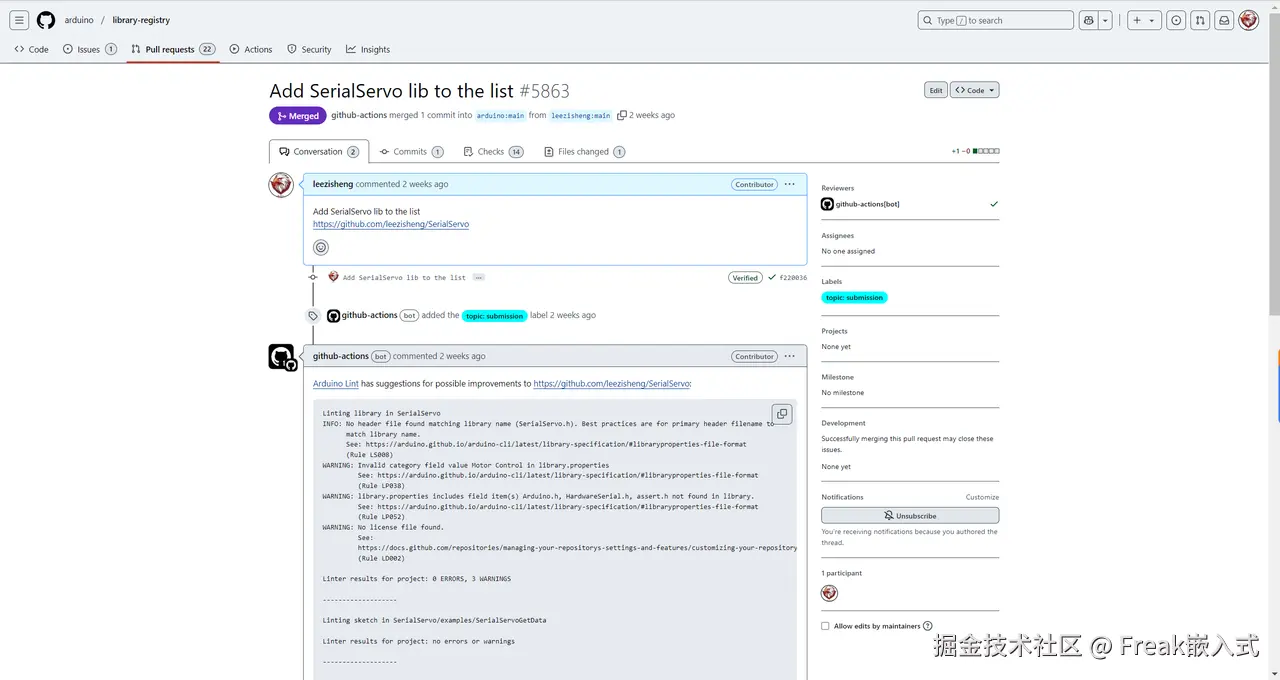The image size is (1280, 680).
Task: Click the Contributor badge on leezisheng's comment
Action: [754, 184]
